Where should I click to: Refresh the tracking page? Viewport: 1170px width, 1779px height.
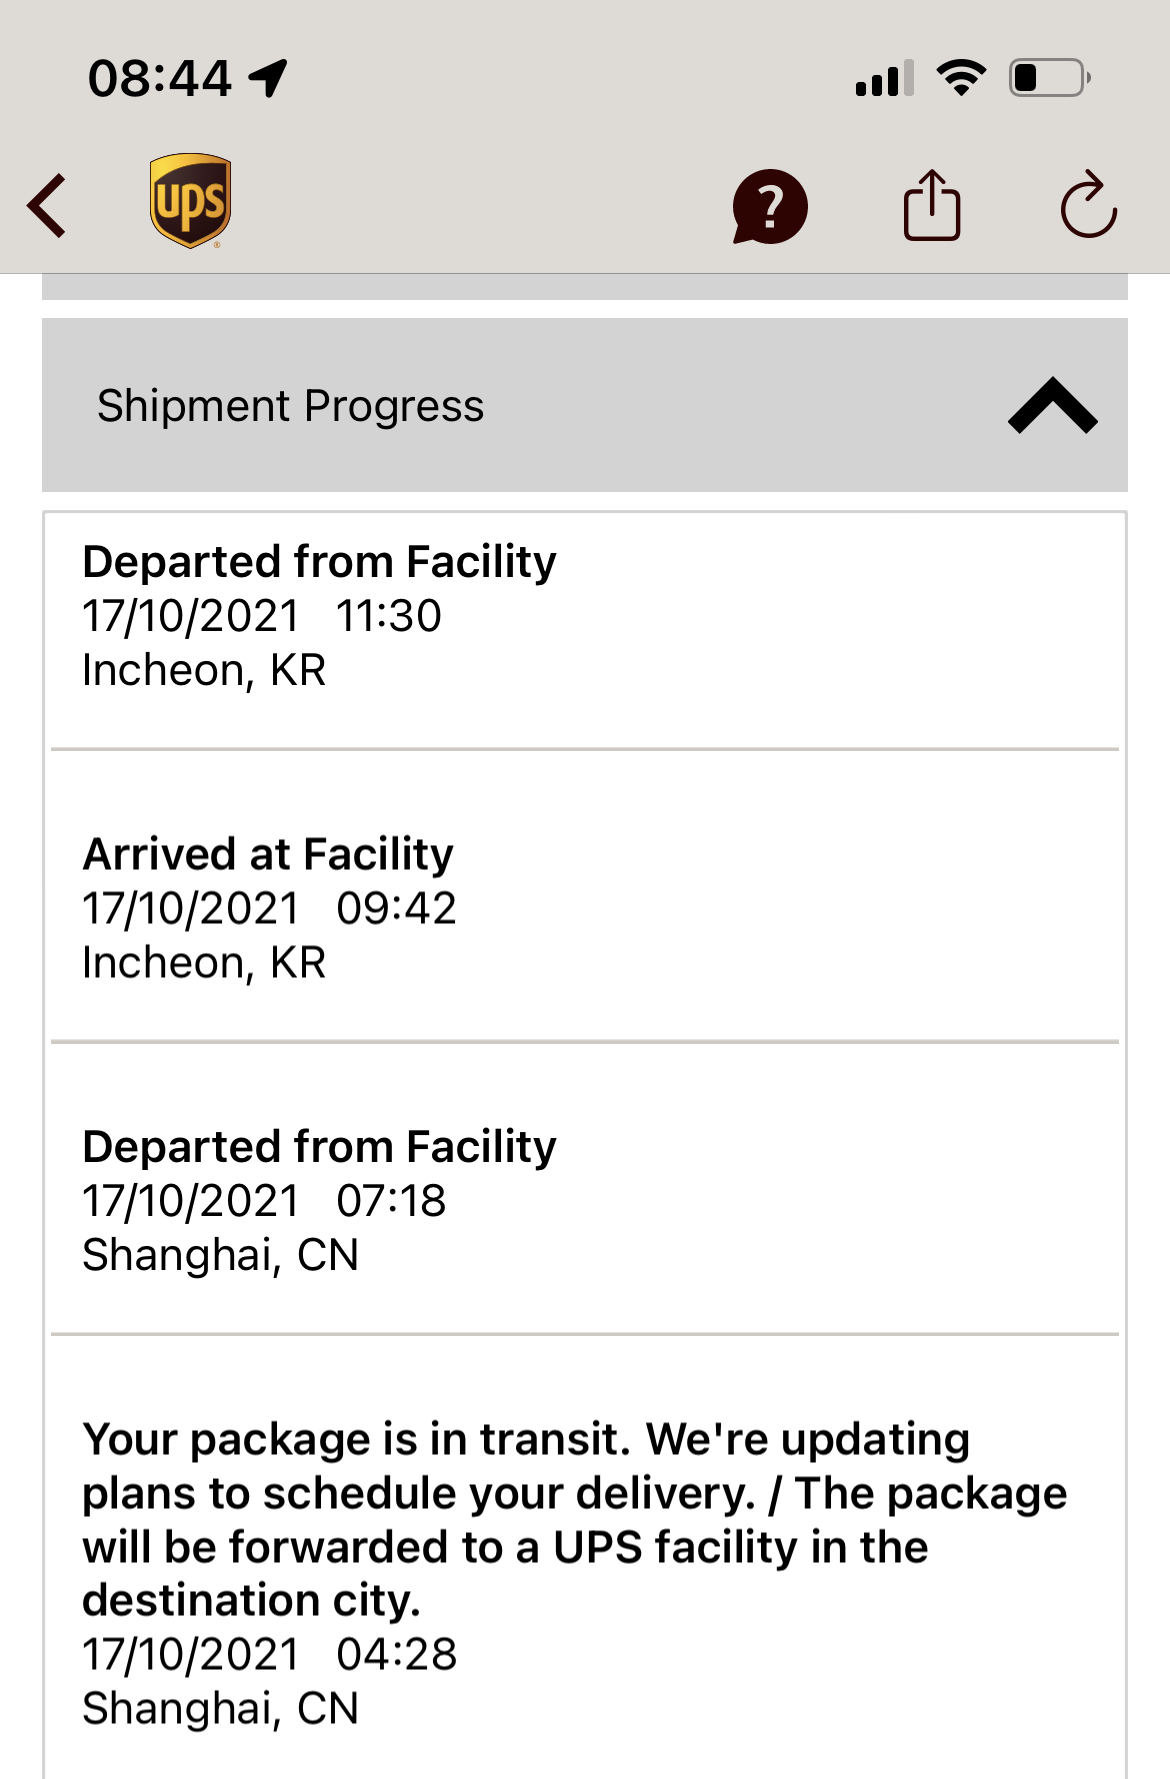click(x=1088, y=205)
